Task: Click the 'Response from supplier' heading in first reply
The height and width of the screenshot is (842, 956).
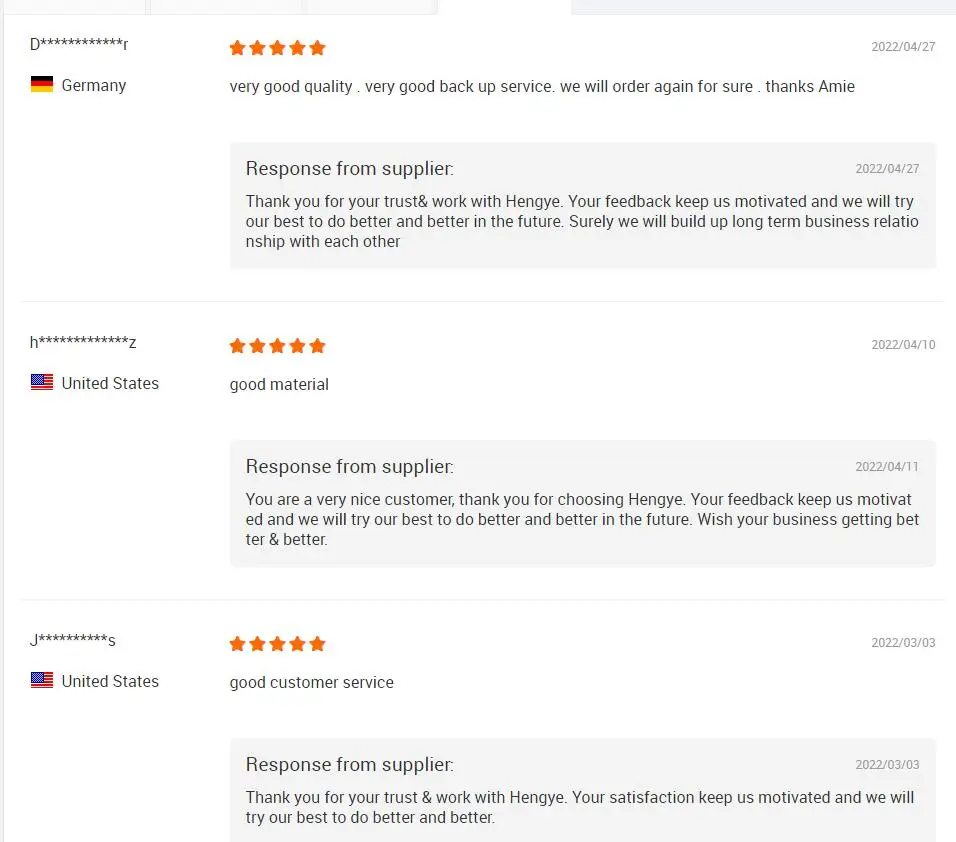Action: [349, 168]
